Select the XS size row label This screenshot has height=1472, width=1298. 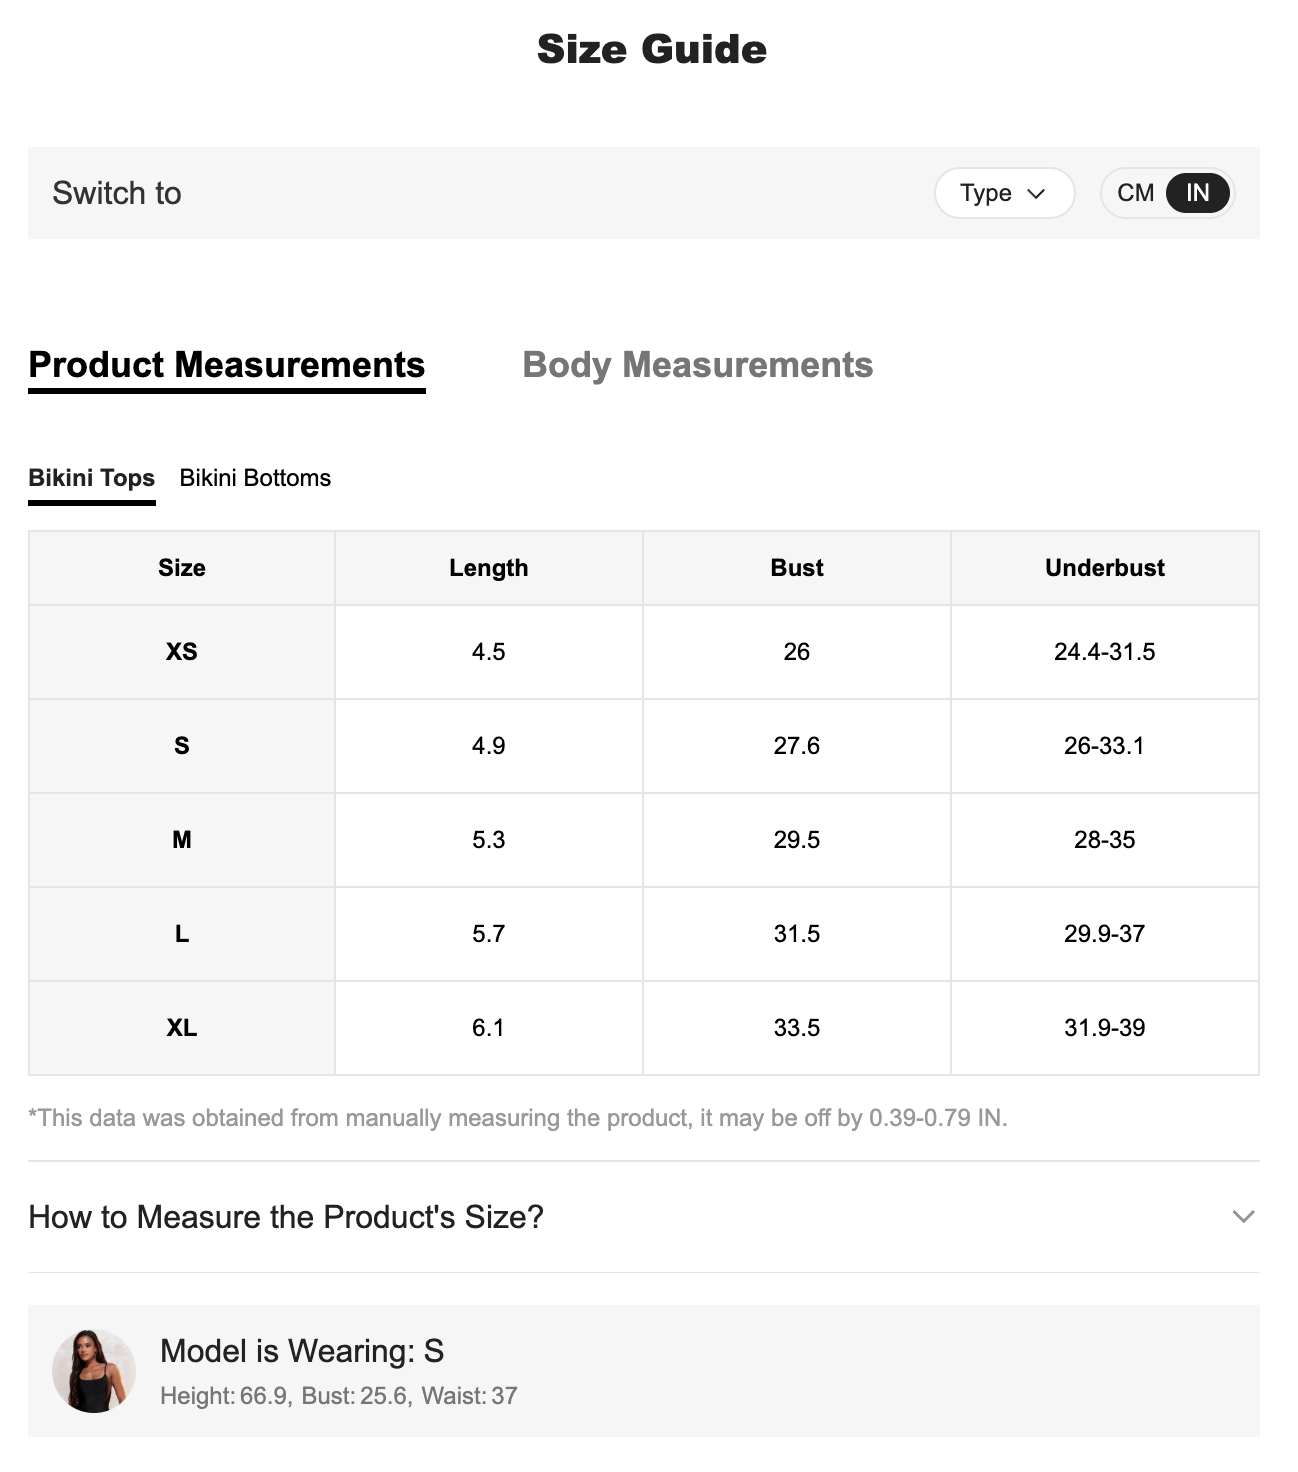tap(182, 652)
